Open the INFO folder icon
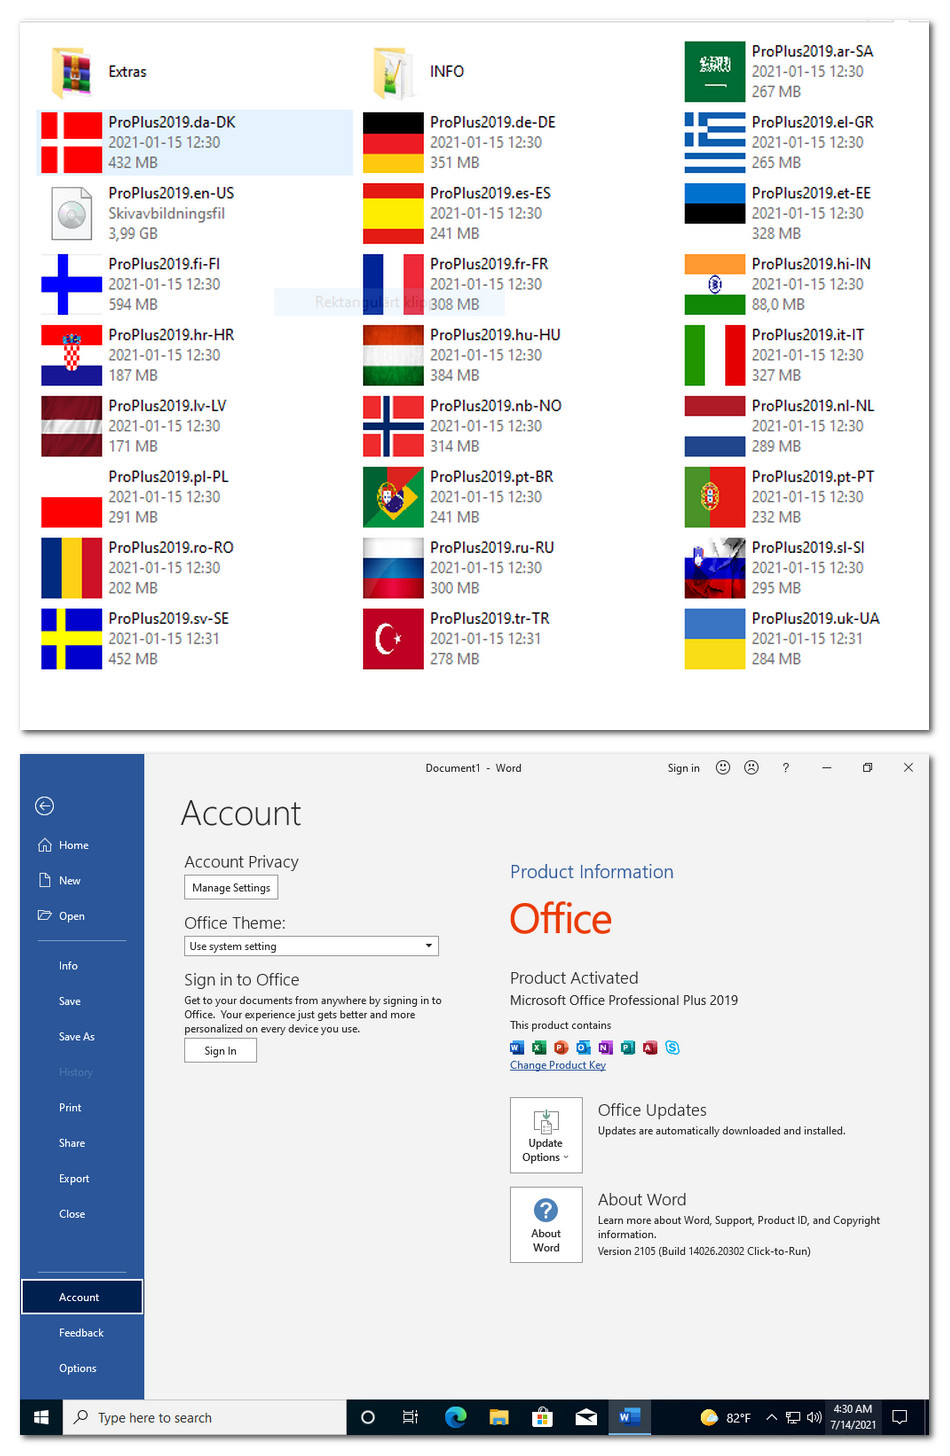 [x=394, y=72]
